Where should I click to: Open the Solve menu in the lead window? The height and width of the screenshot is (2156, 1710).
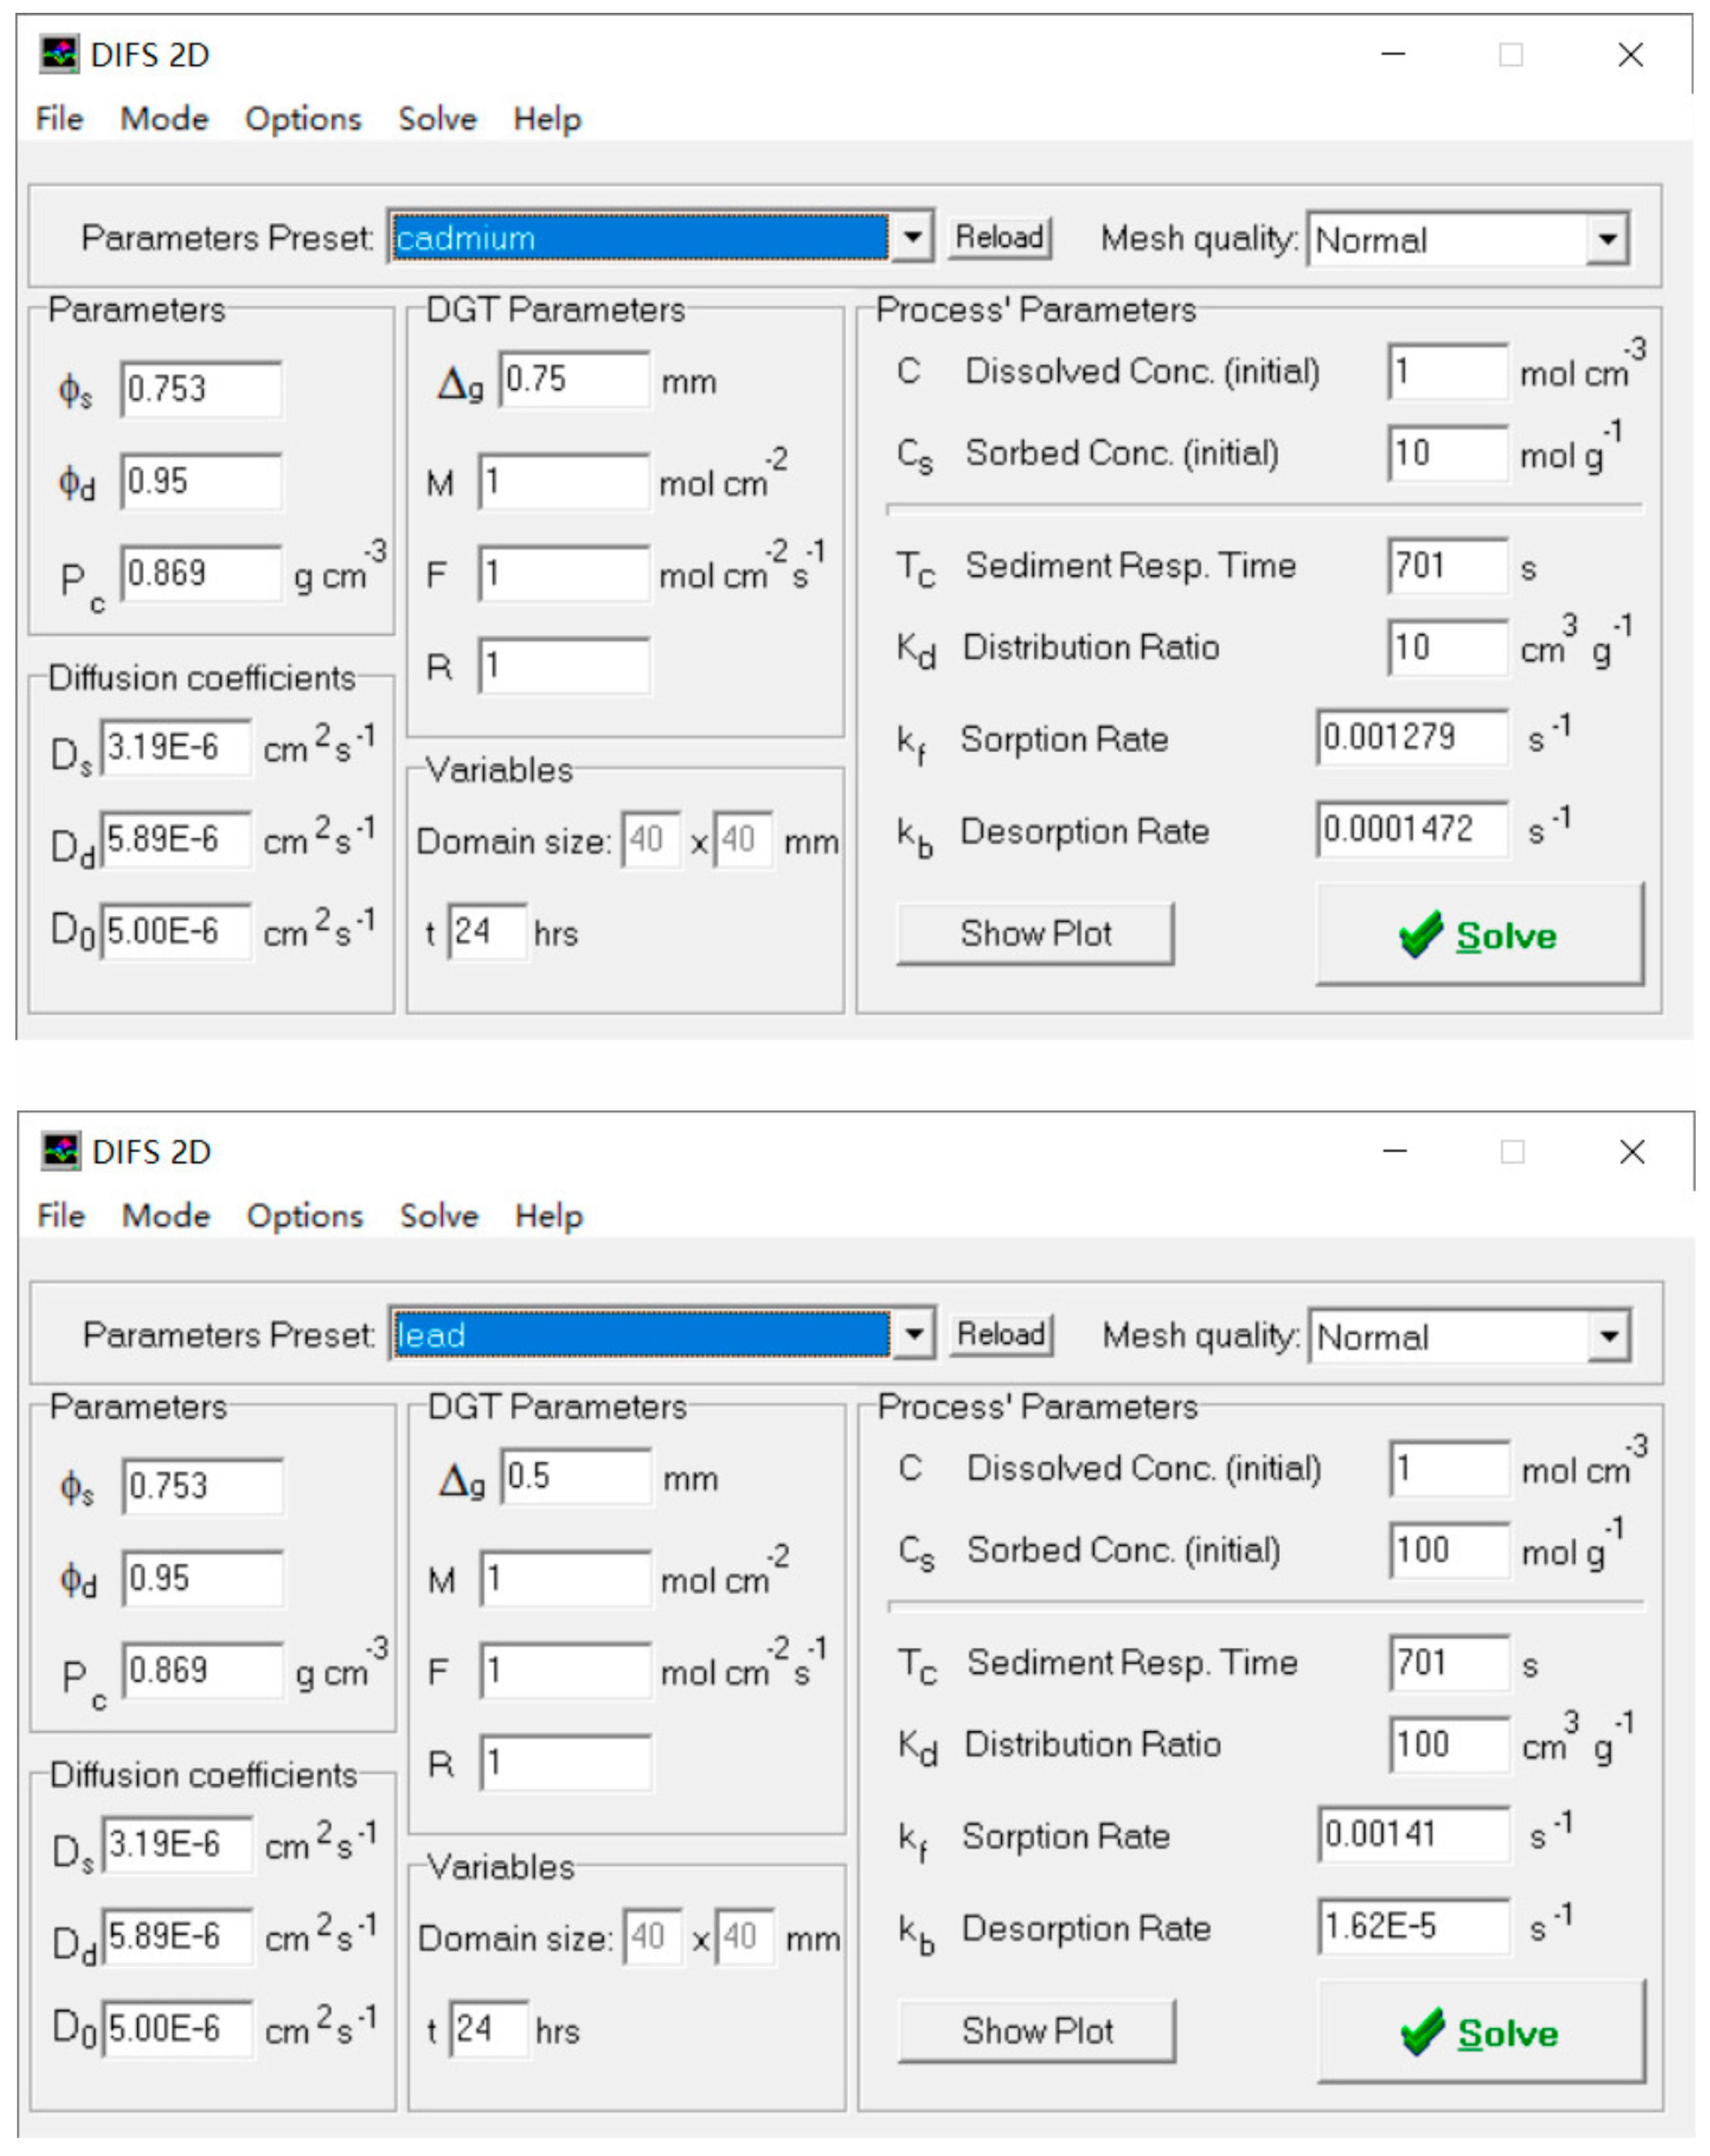(x=439, y=1216)
